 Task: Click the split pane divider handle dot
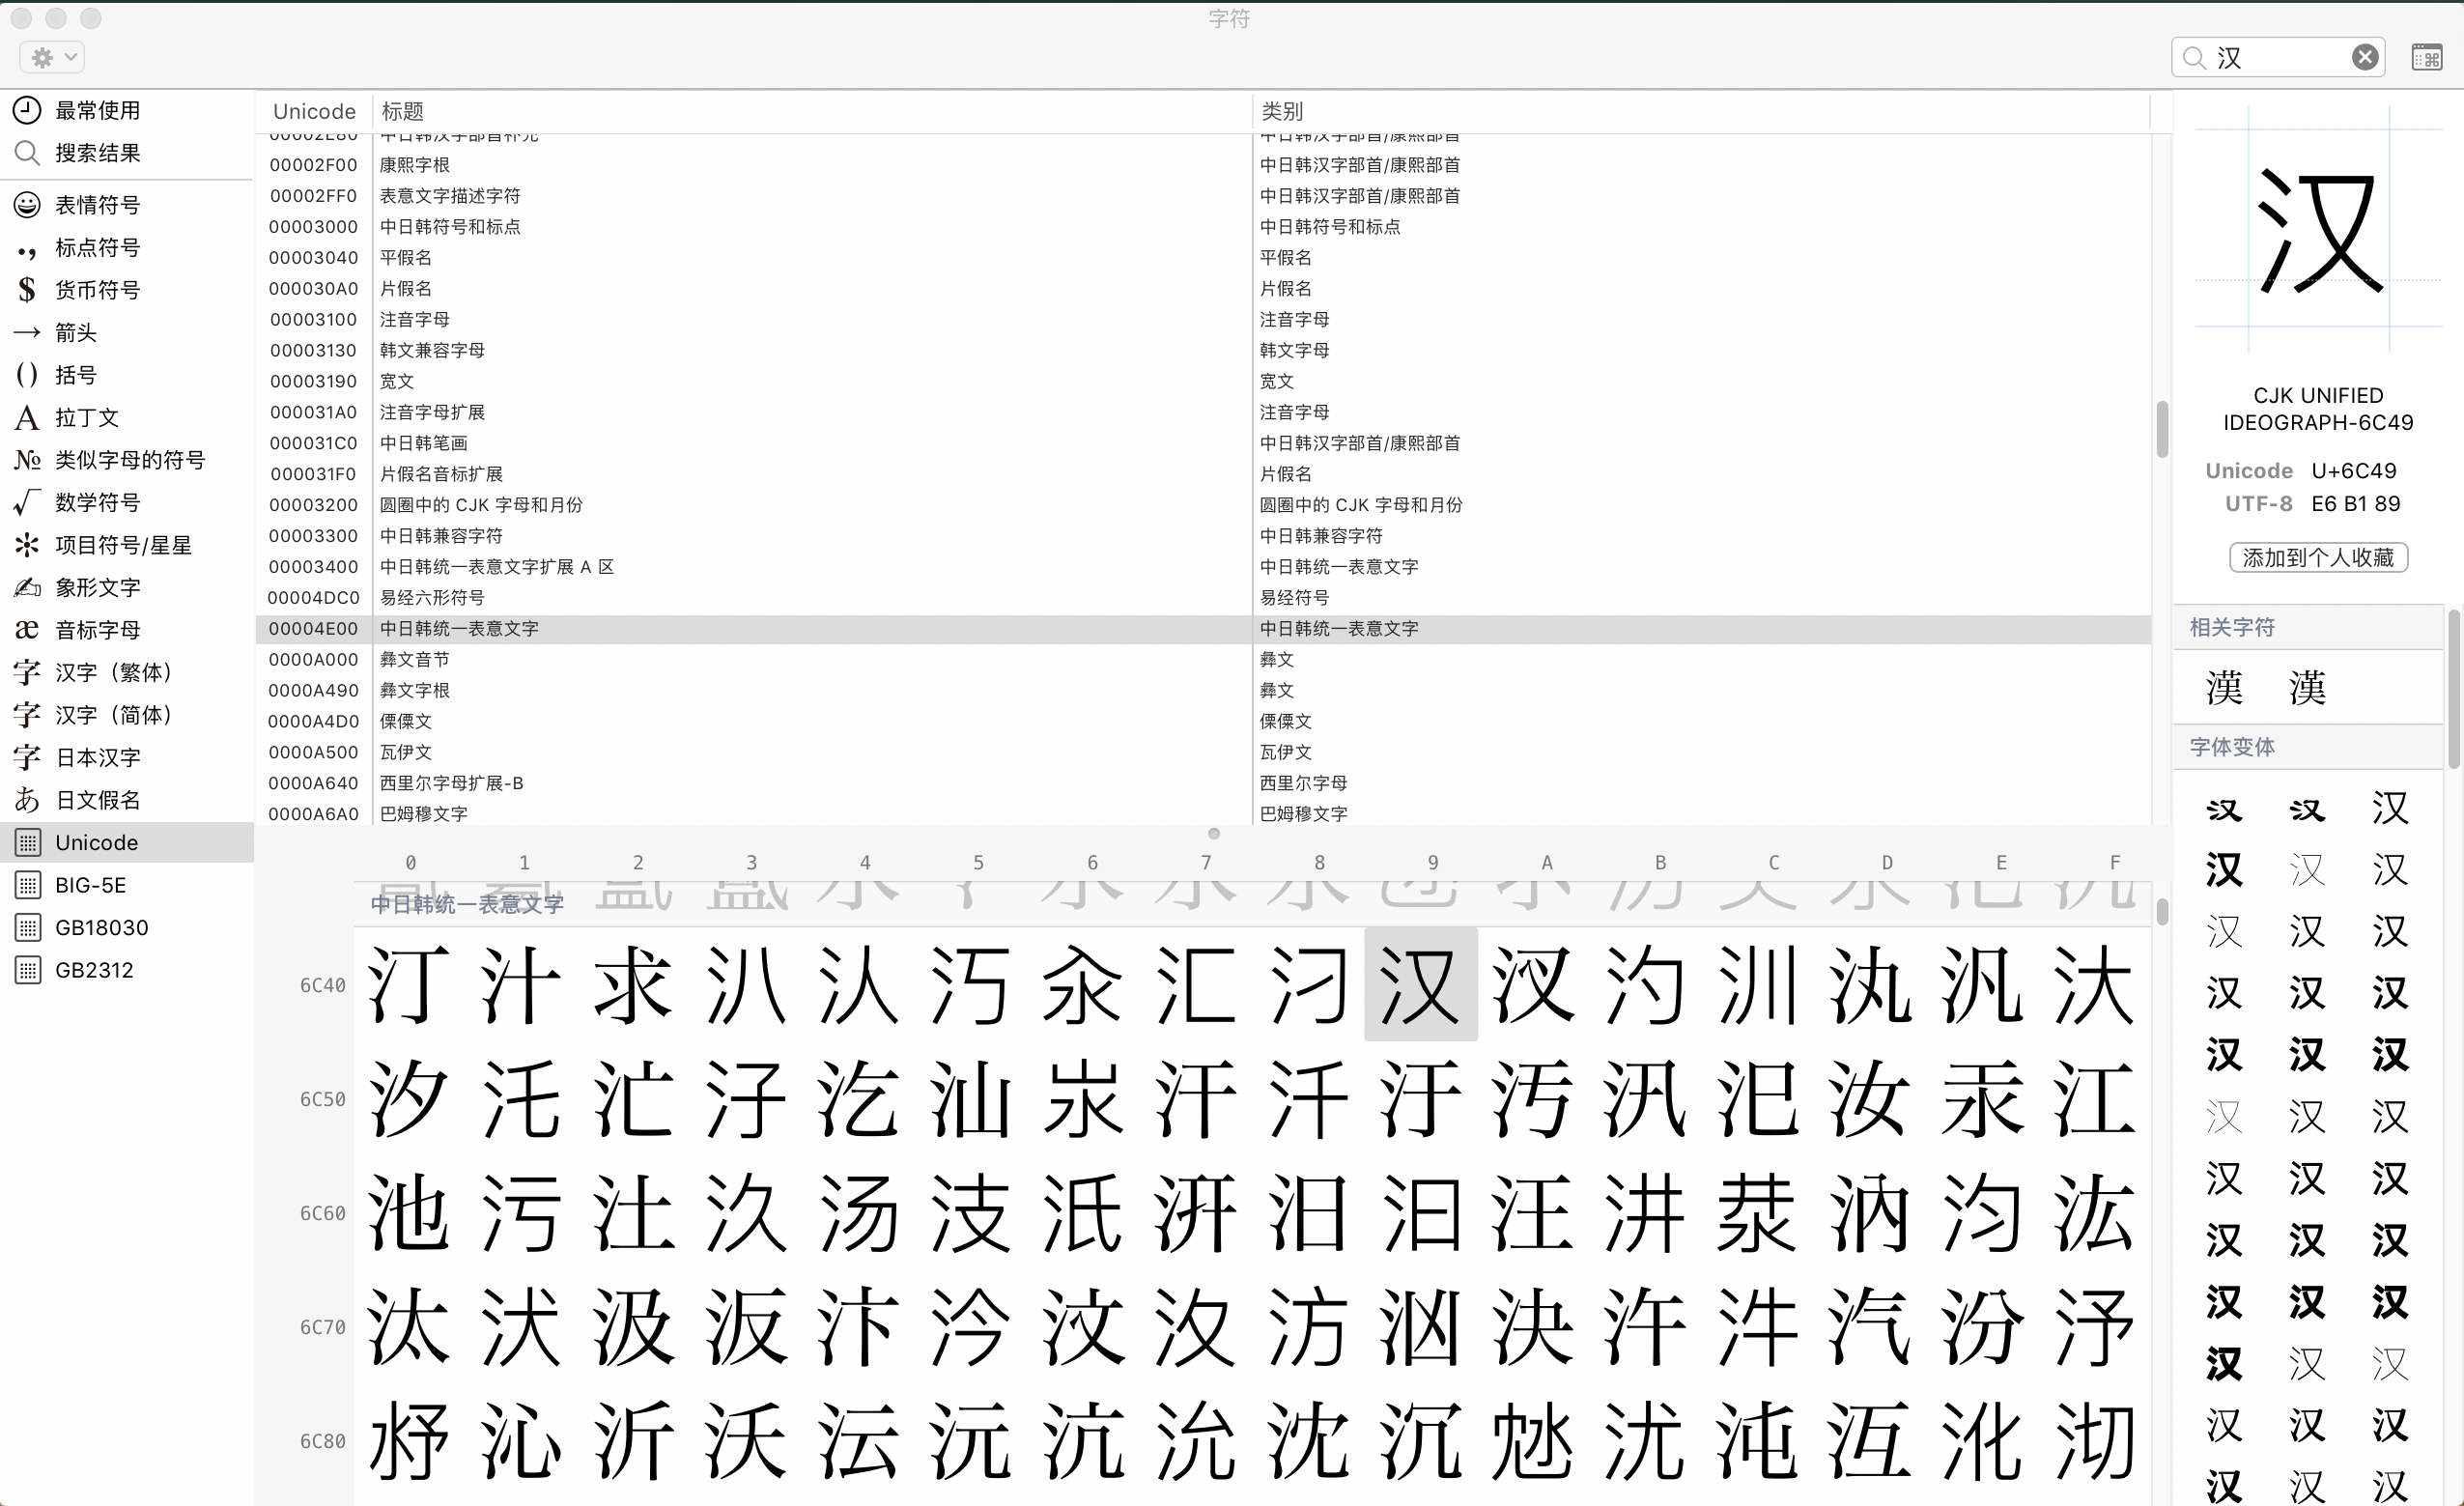tap(1213, 833)
